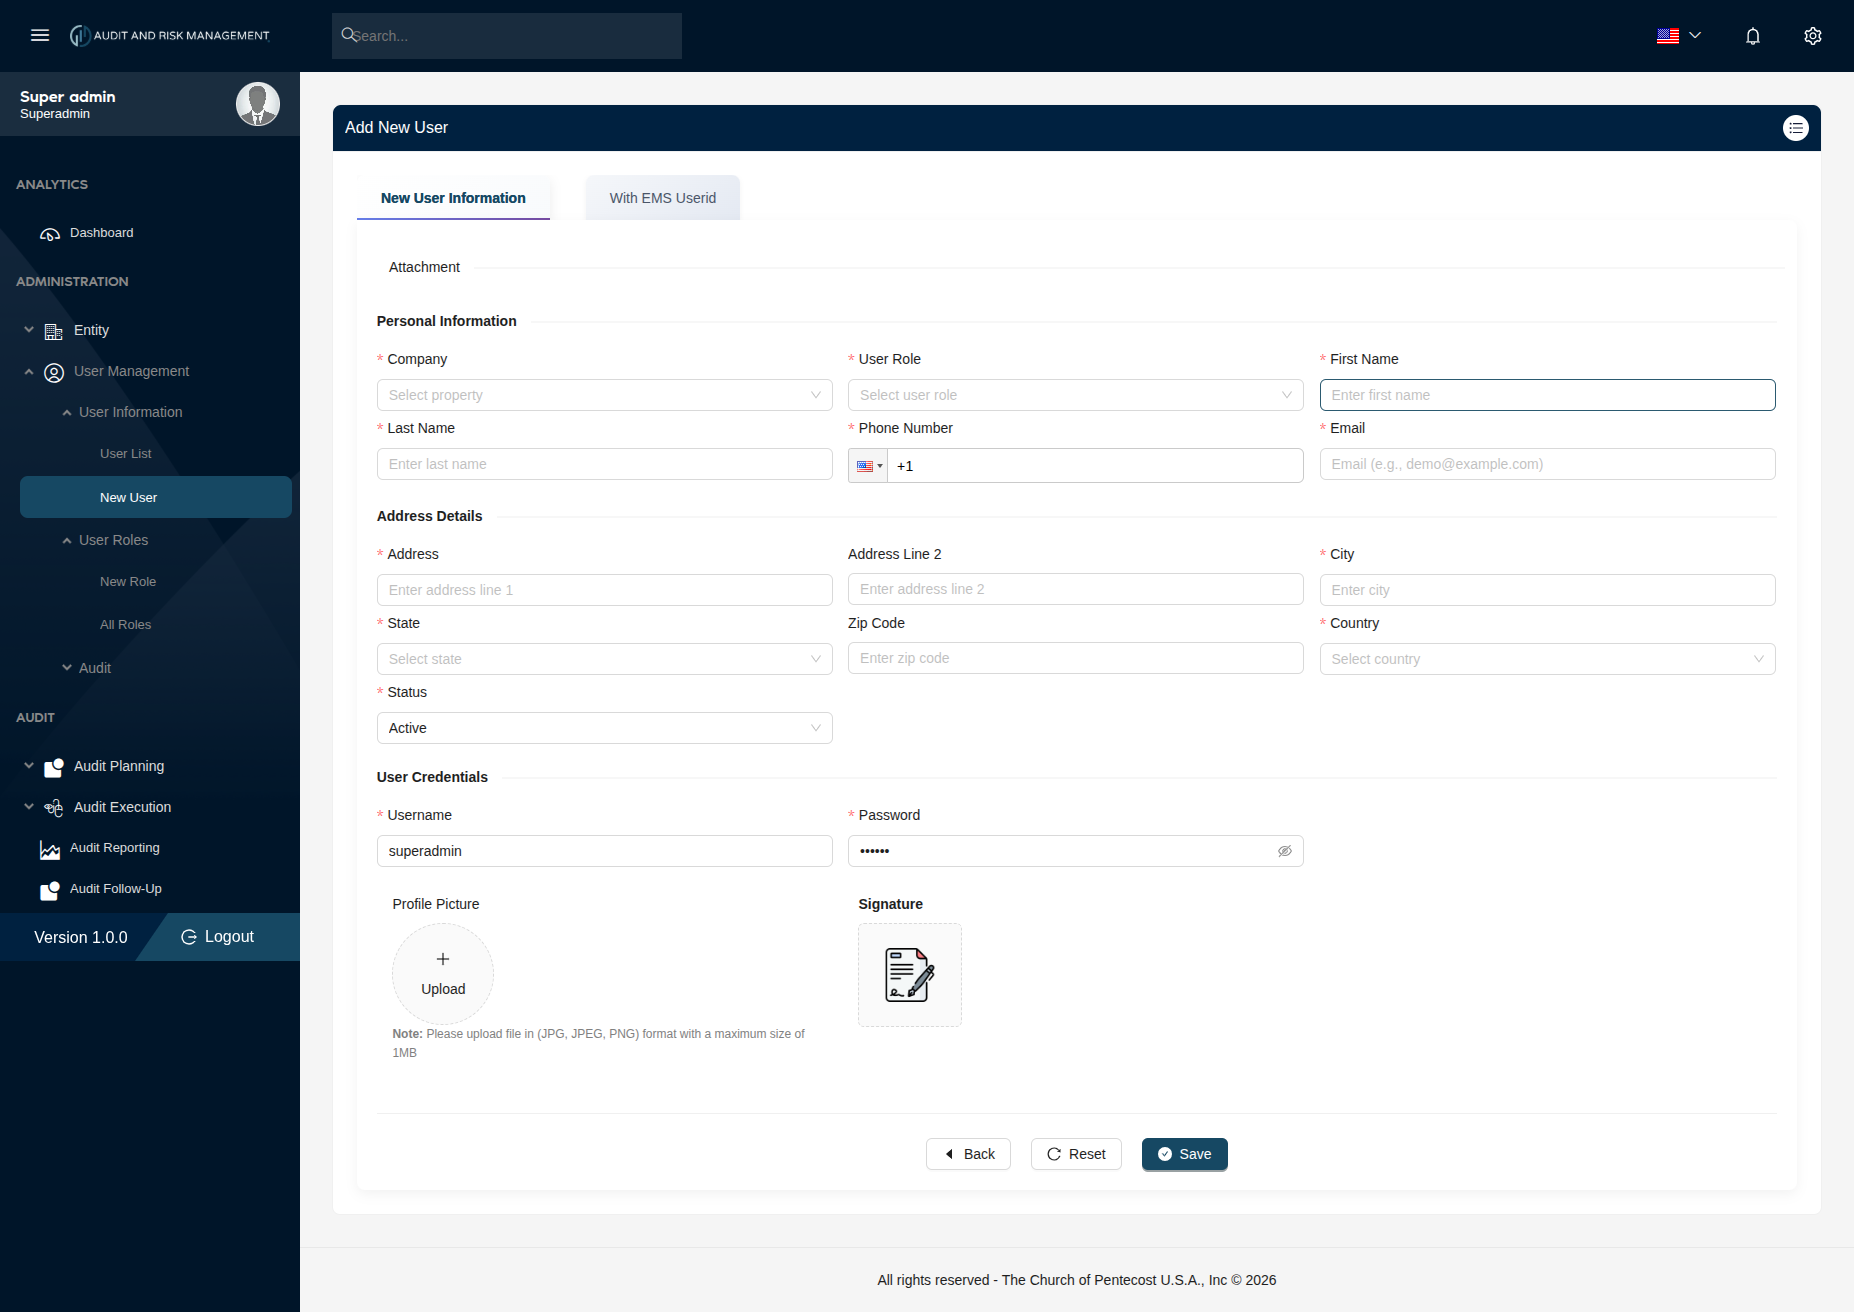Click the top Search box
This screenshot has width=1854, height=1312.
click(507, 36)
